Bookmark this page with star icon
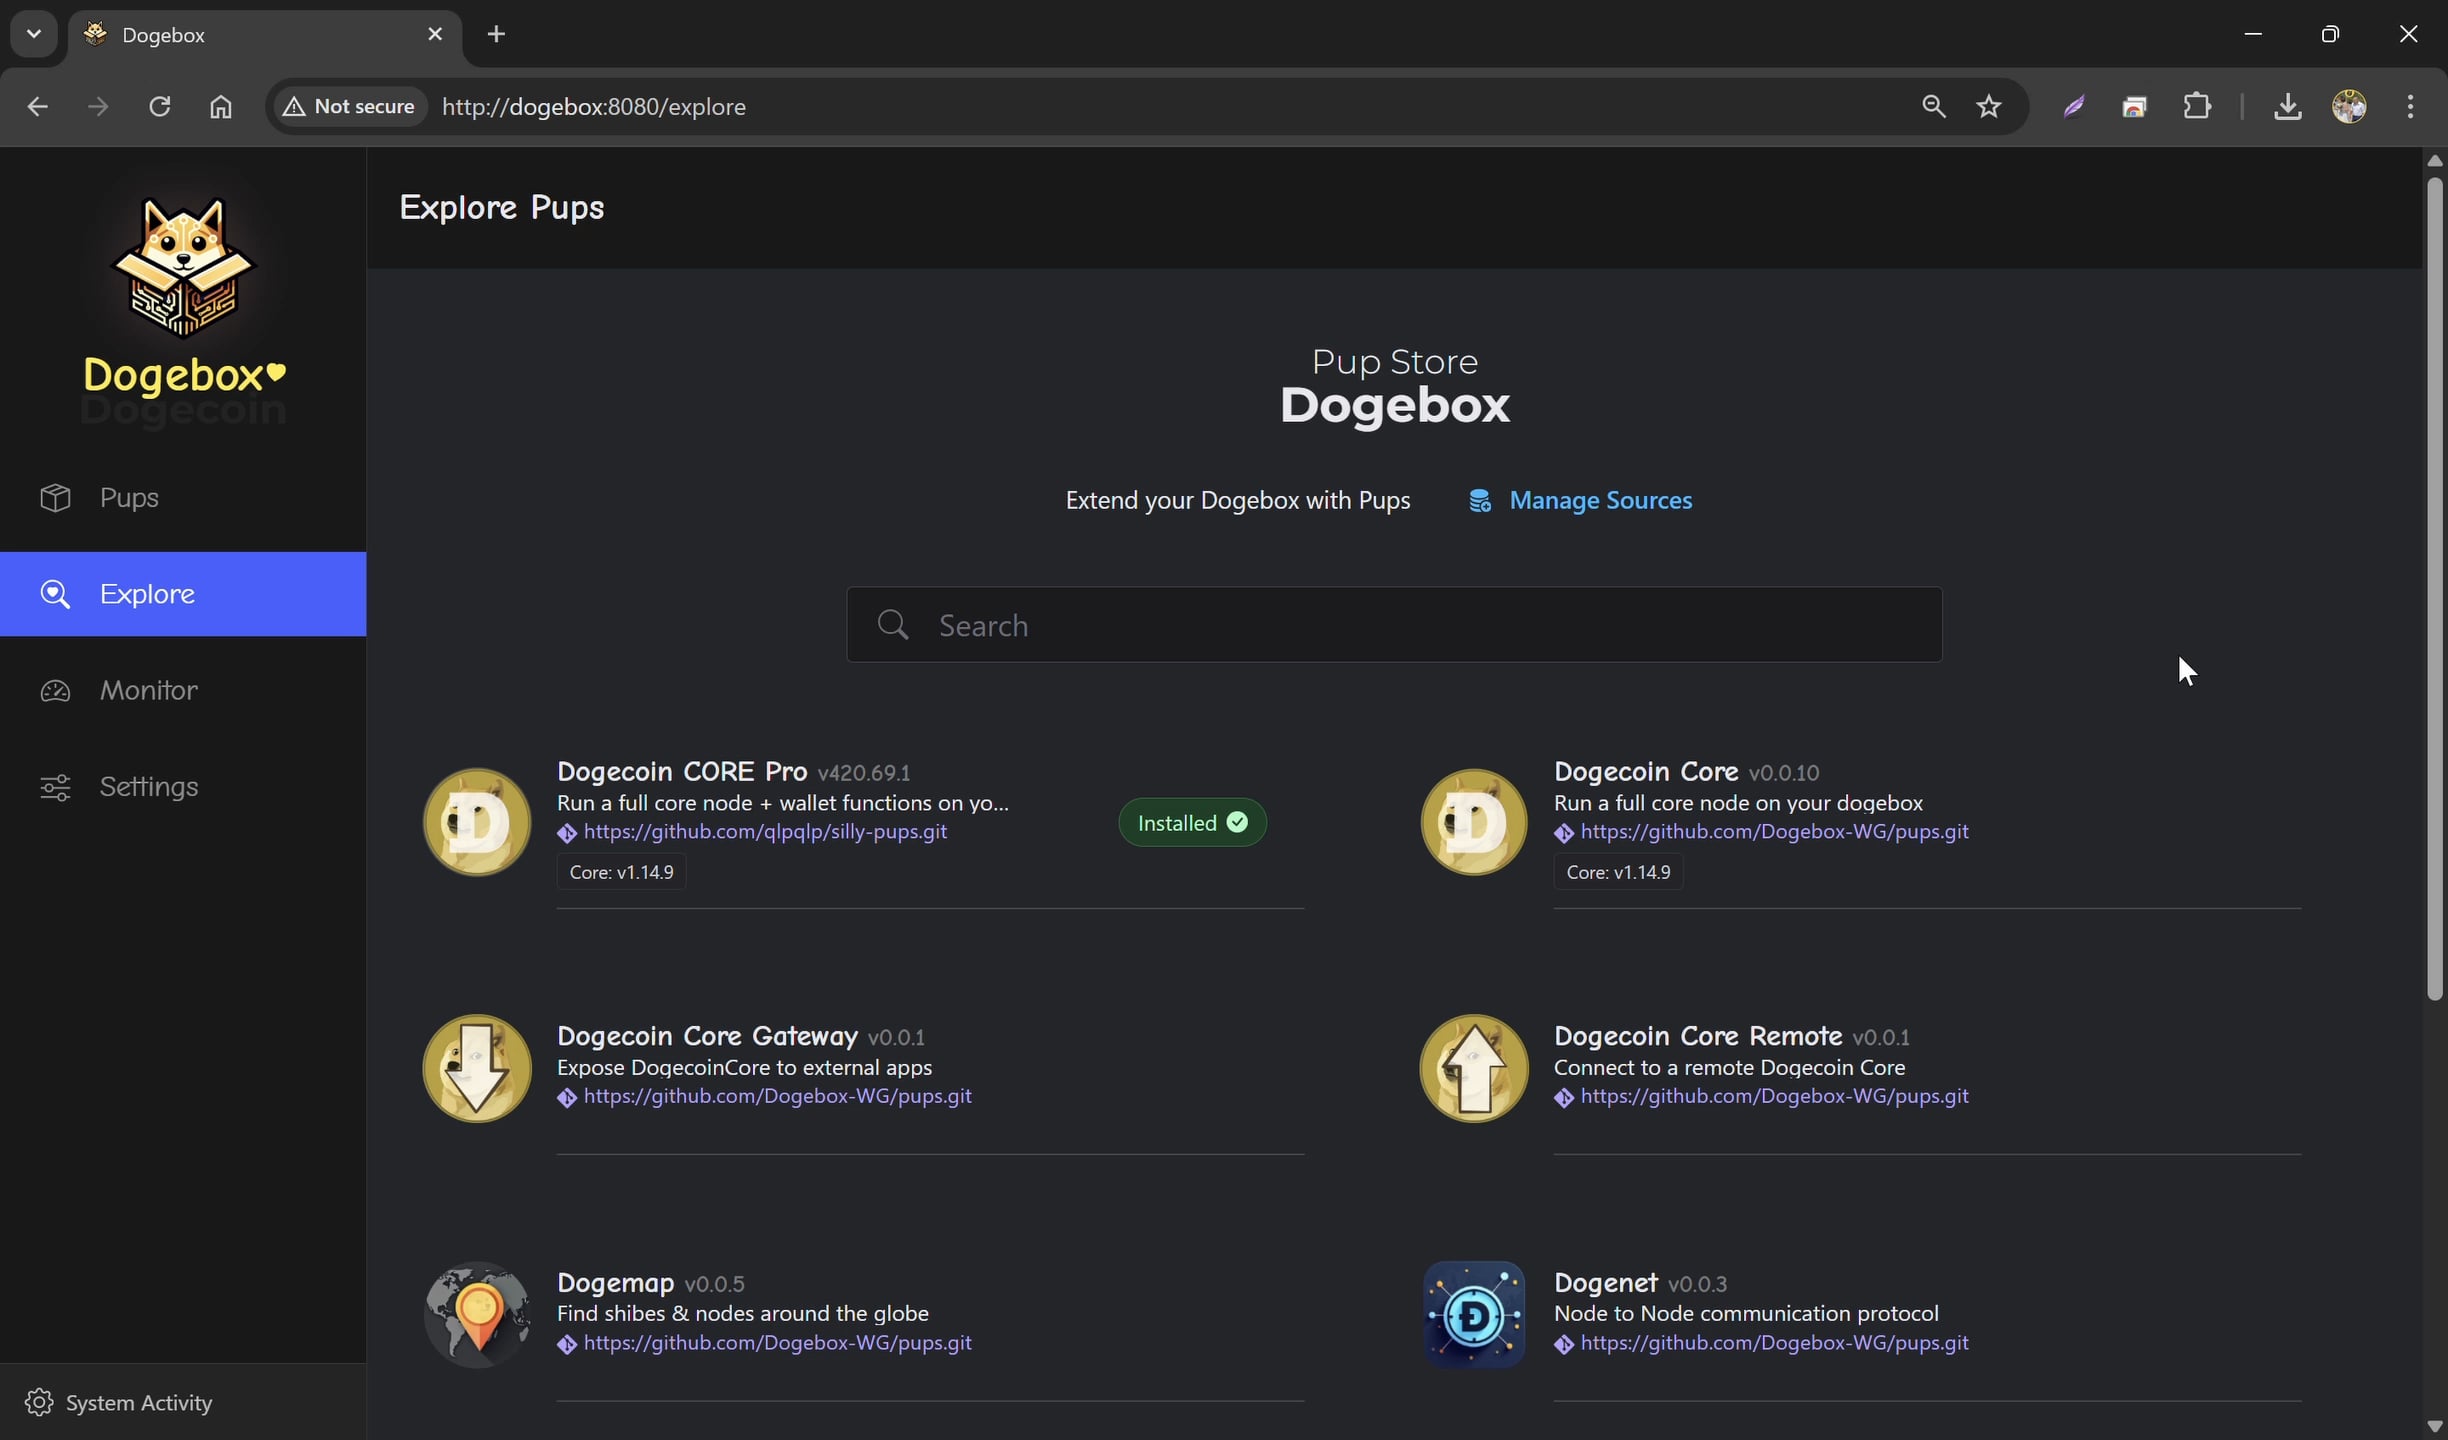2448x1440 pixels. tap(1988, 106)
